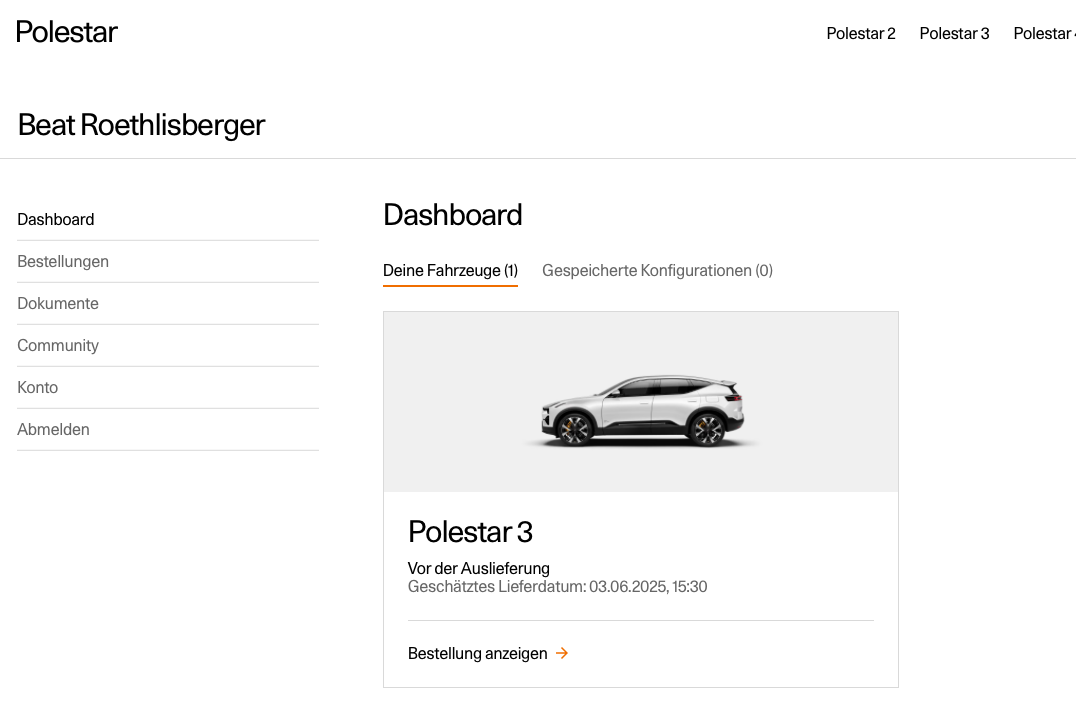
Task: Click the orange arrow beside Bestellung anzeigen
Action: 562,653
